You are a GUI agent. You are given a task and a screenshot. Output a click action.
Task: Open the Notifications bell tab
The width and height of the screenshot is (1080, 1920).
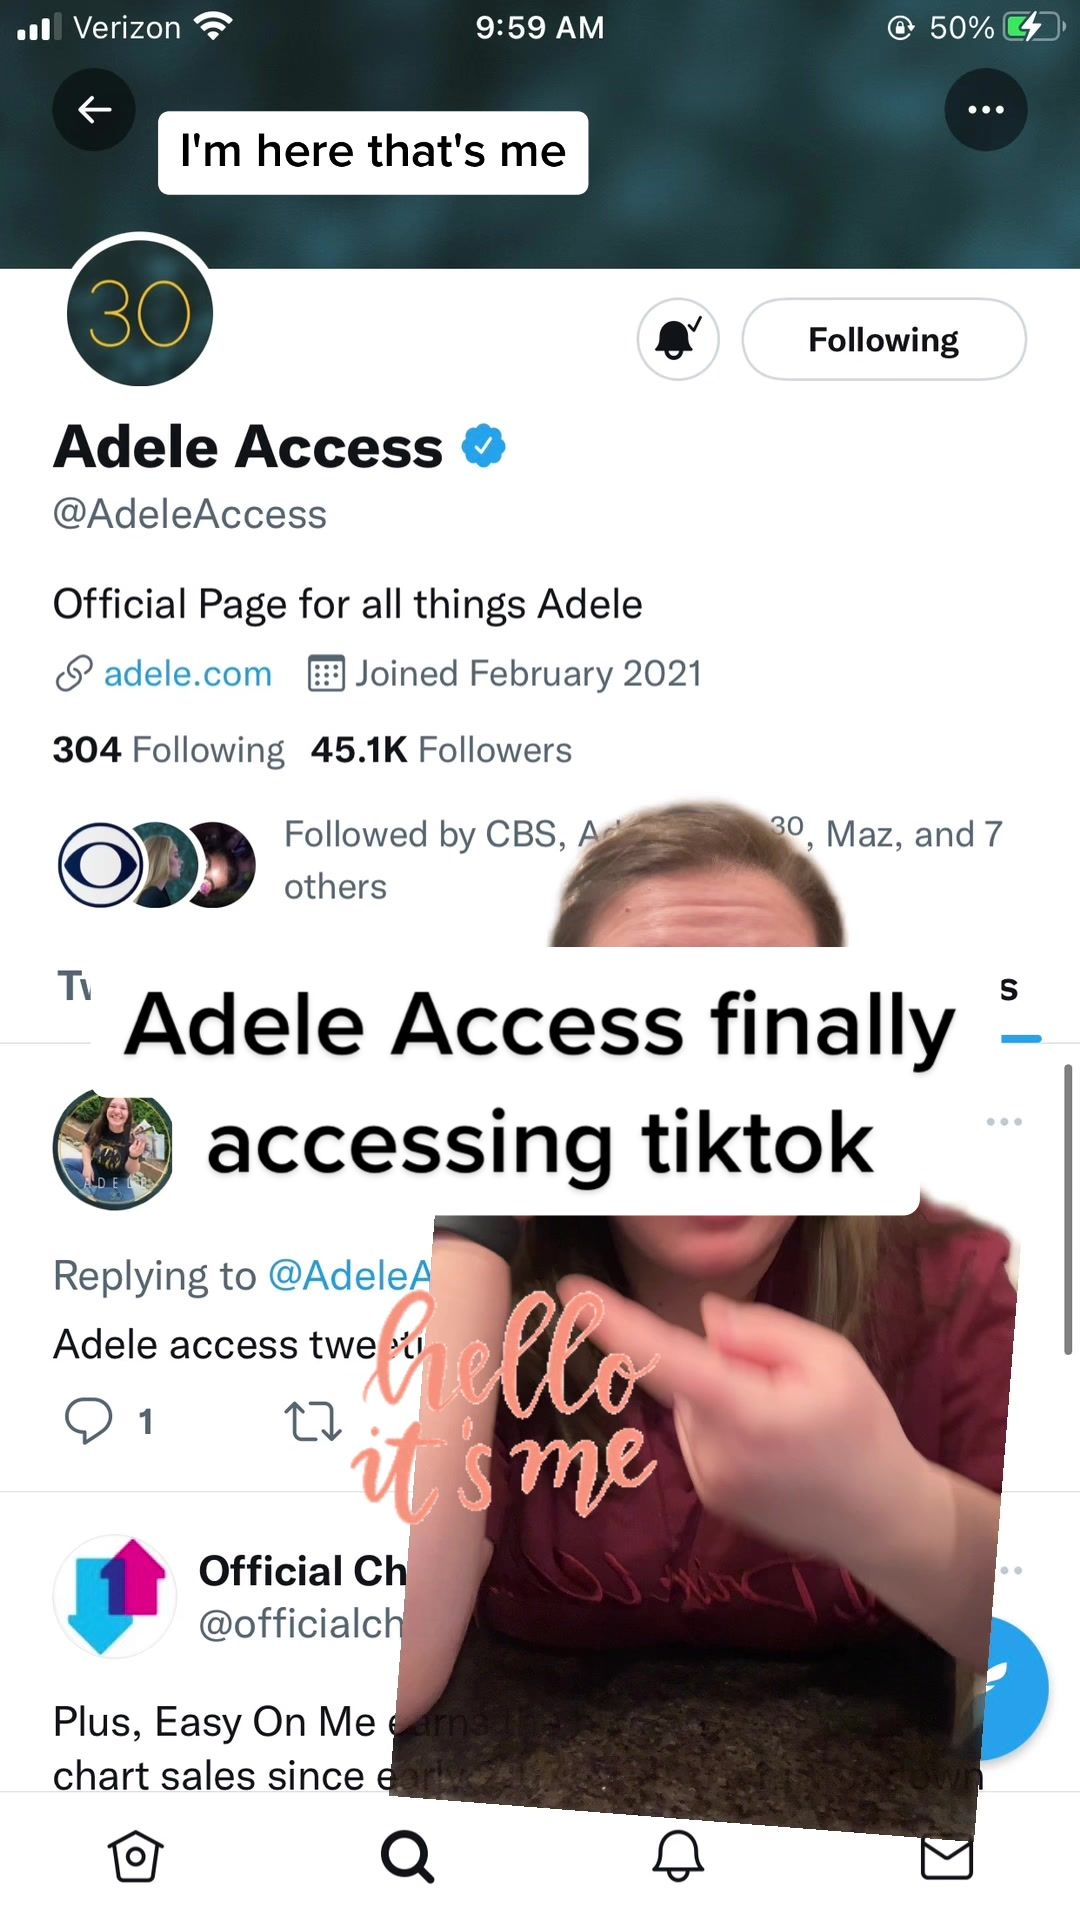(x=678, y=1857)
